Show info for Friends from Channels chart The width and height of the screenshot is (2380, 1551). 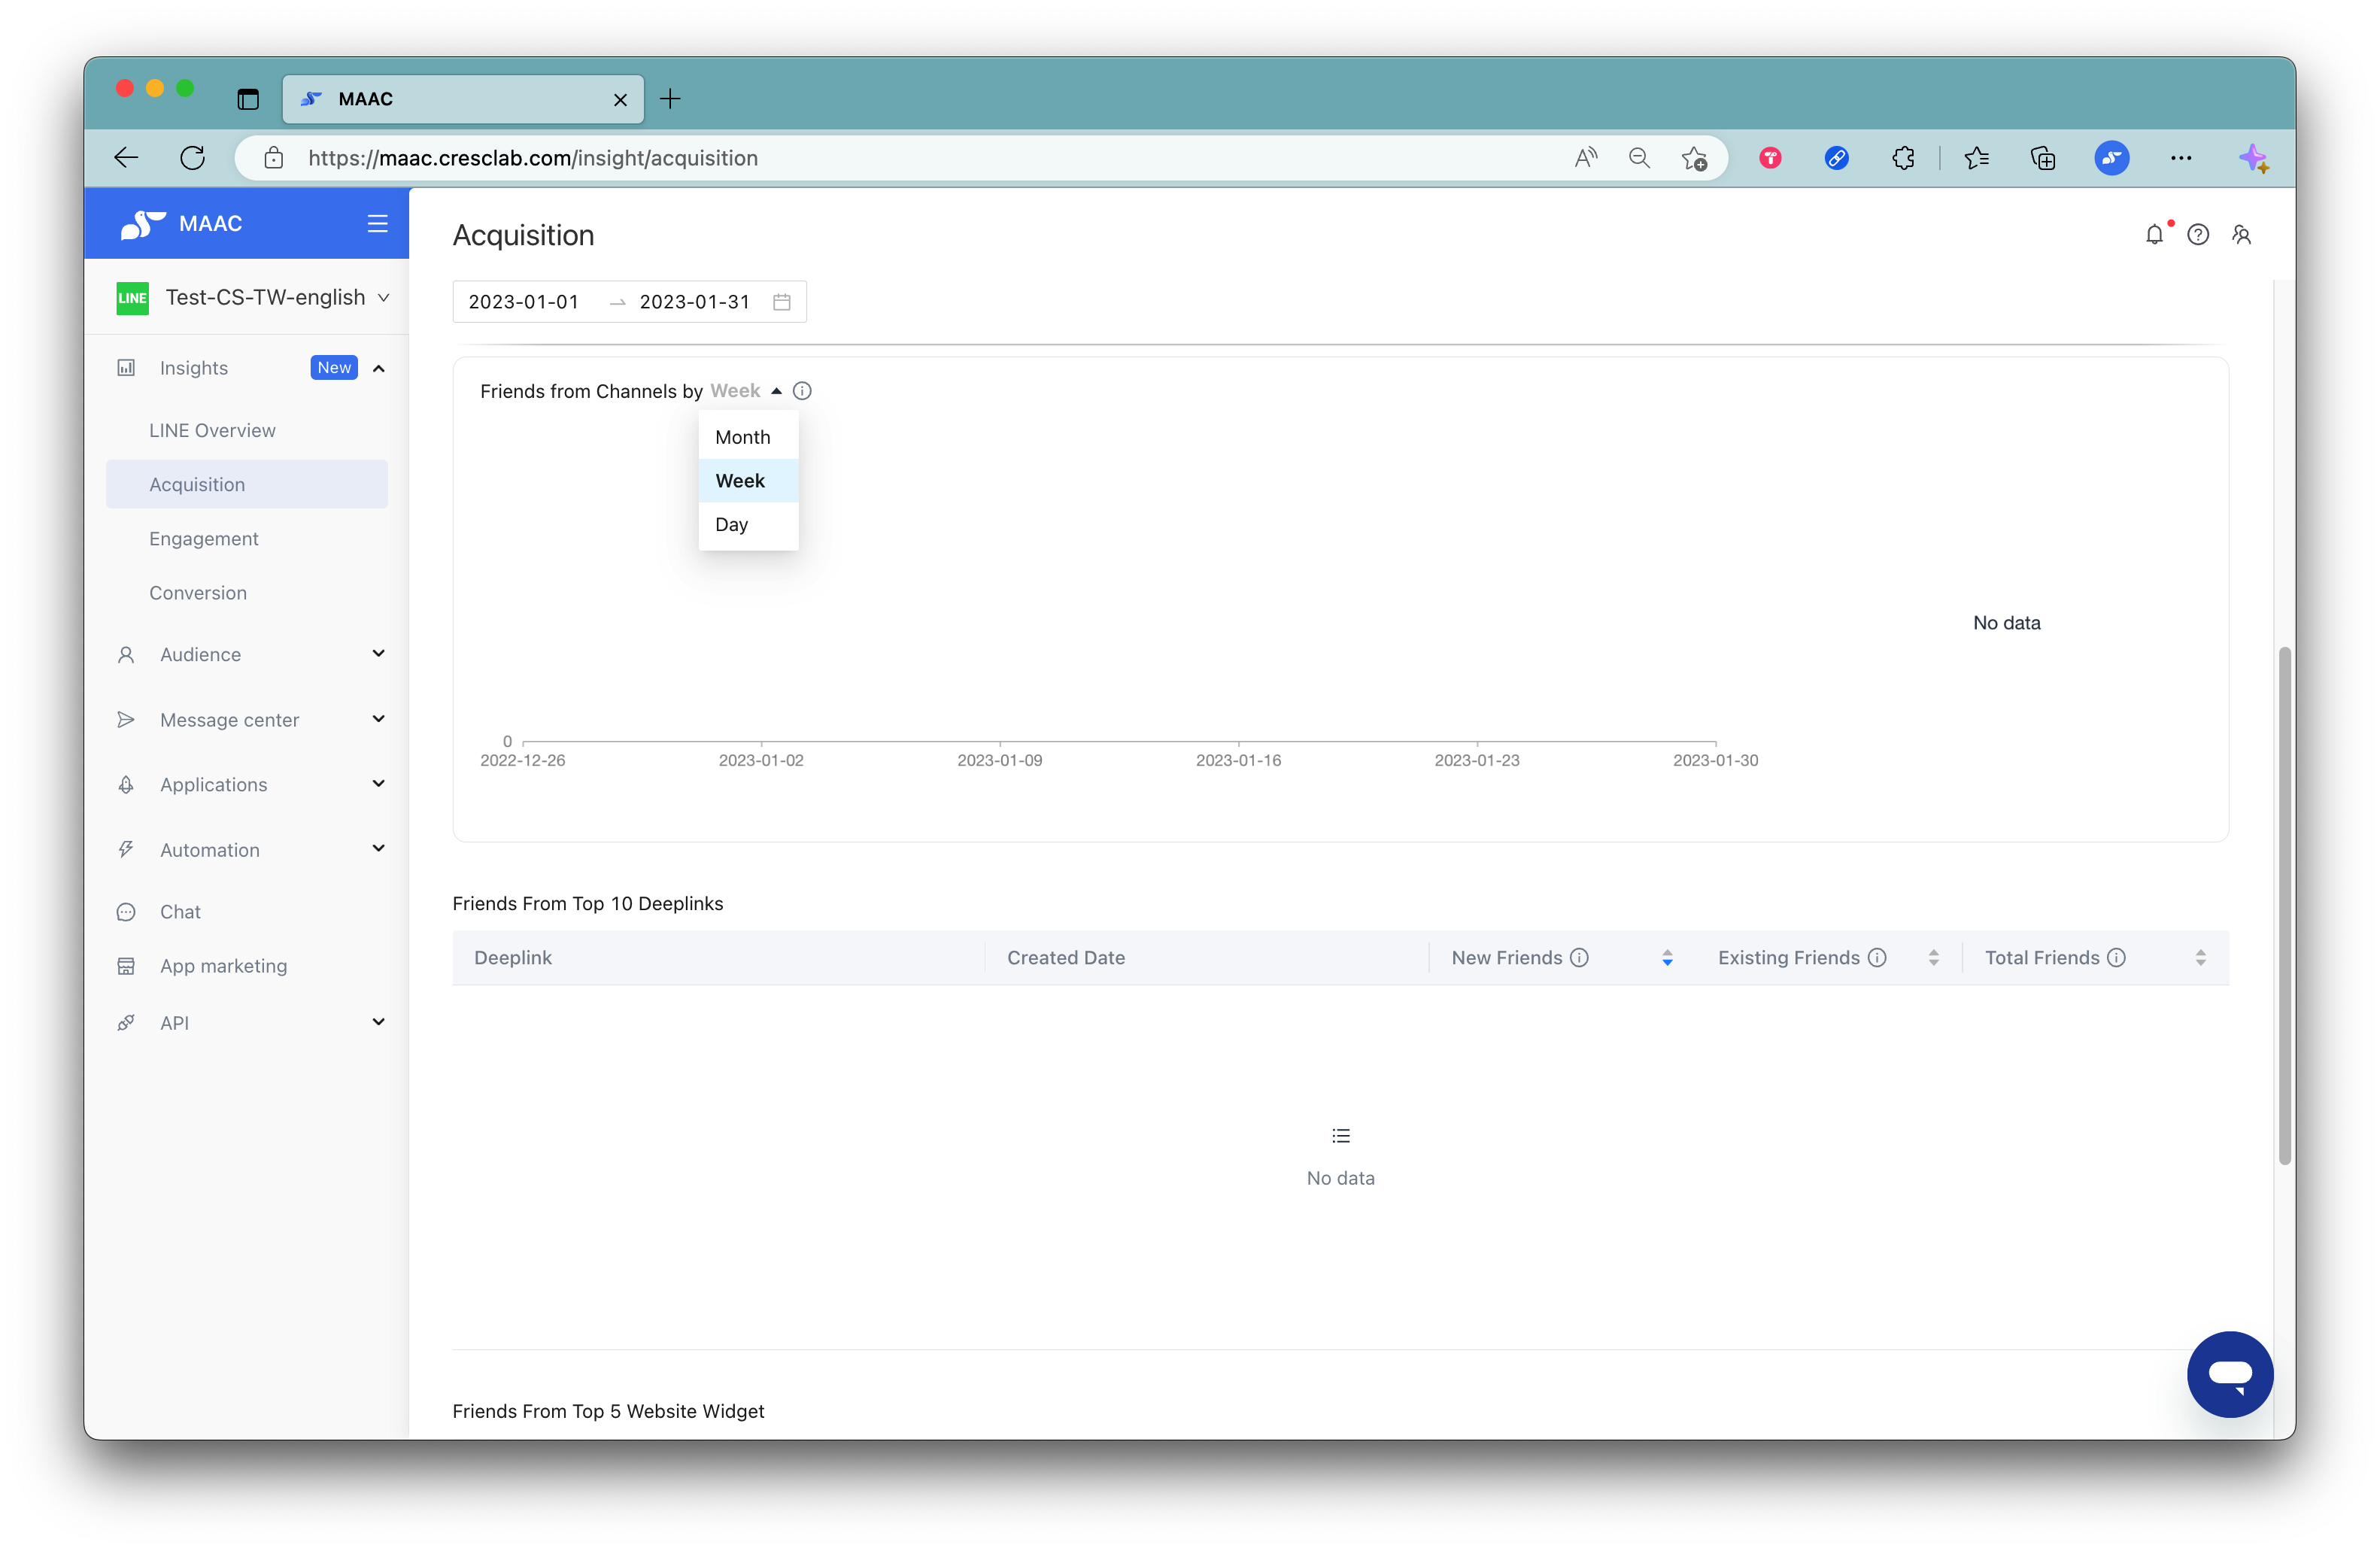(x=802, y=391)
